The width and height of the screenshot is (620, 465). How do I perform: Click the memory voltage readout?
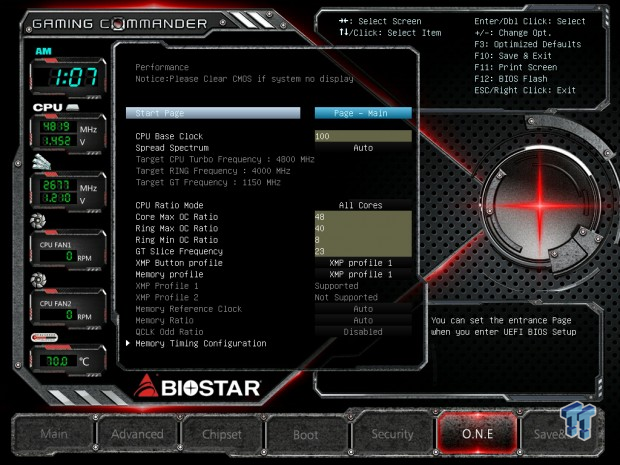pyautogui.click(x=57, y=198)
